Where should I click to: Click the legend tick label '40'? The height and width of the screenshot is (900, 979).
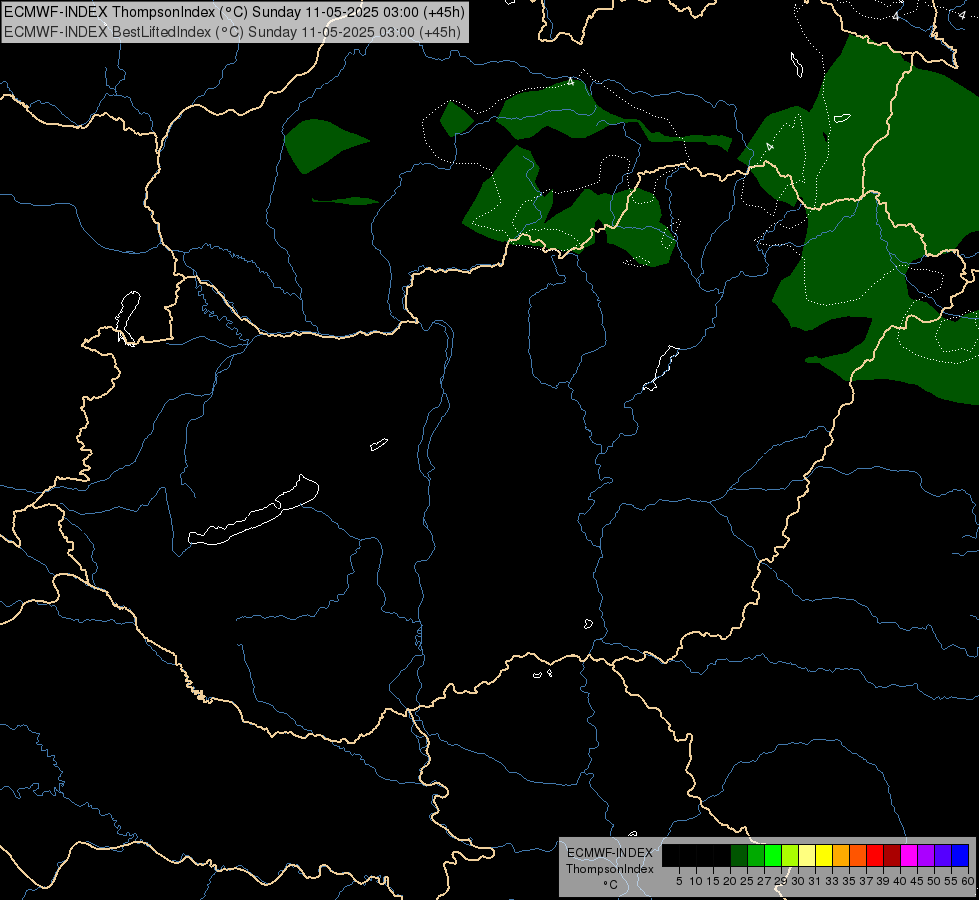coord(900,881)
